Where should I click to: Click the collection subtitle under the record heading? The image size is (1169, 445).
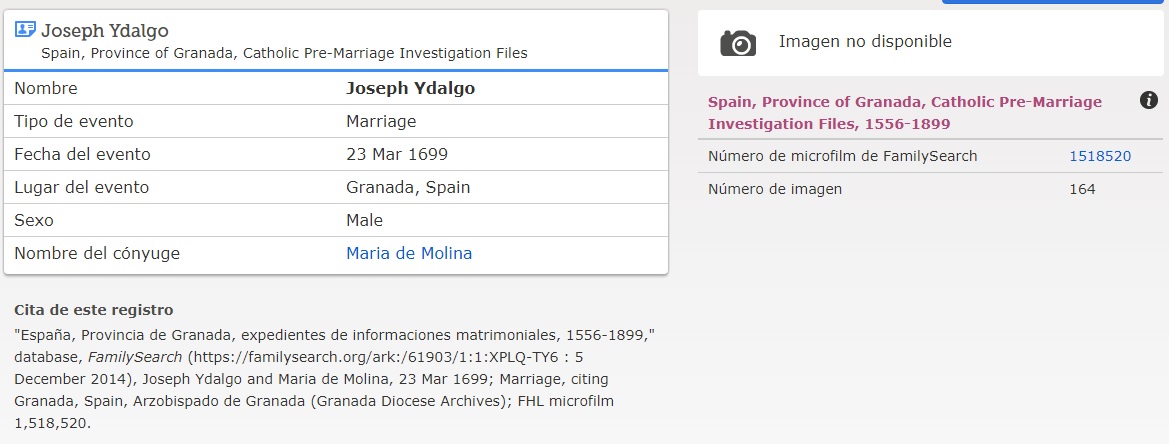point(284,53)
